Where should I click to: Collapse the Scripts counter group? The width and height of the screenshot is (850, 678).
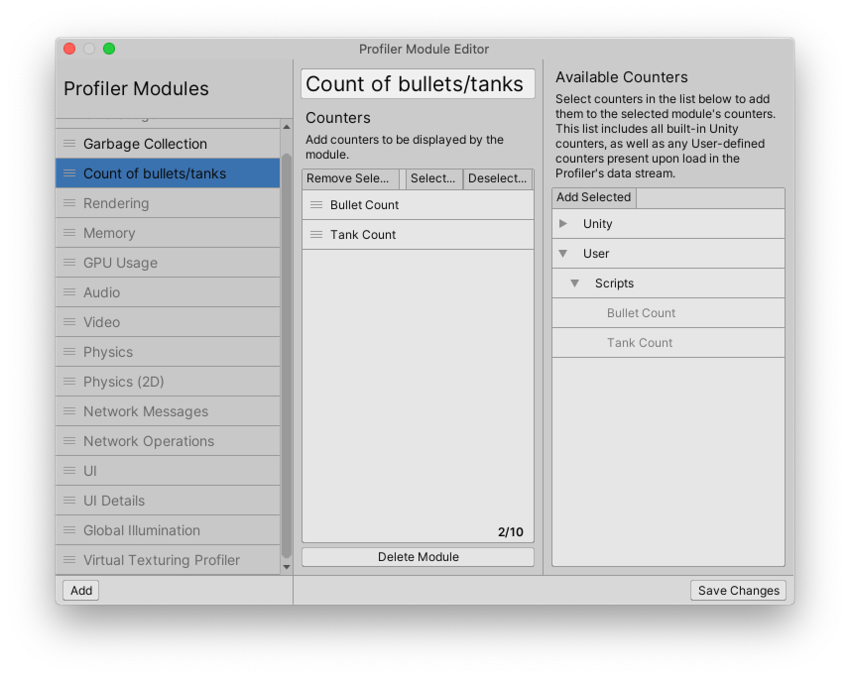(x=575, y=283)
